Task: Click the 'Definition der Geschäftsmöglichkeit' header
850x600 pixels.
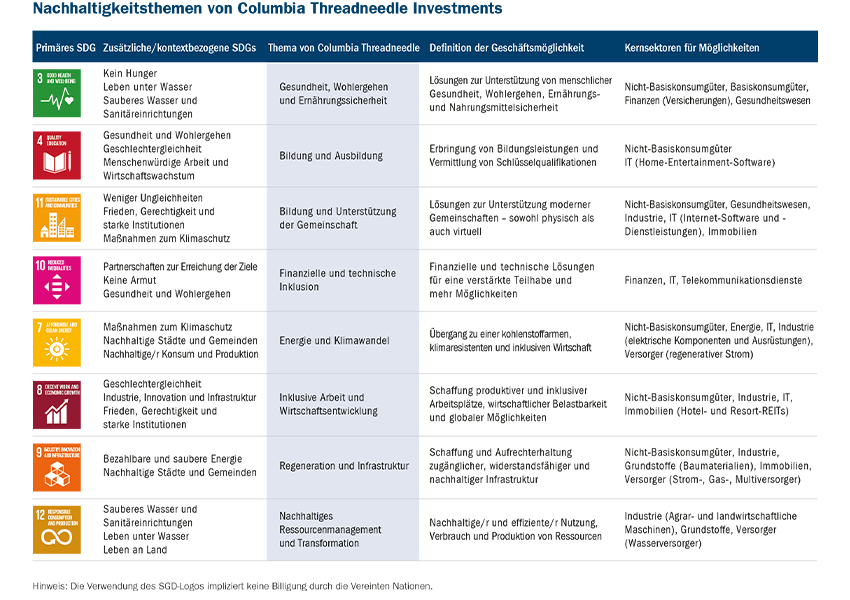Action: [507, 48]
